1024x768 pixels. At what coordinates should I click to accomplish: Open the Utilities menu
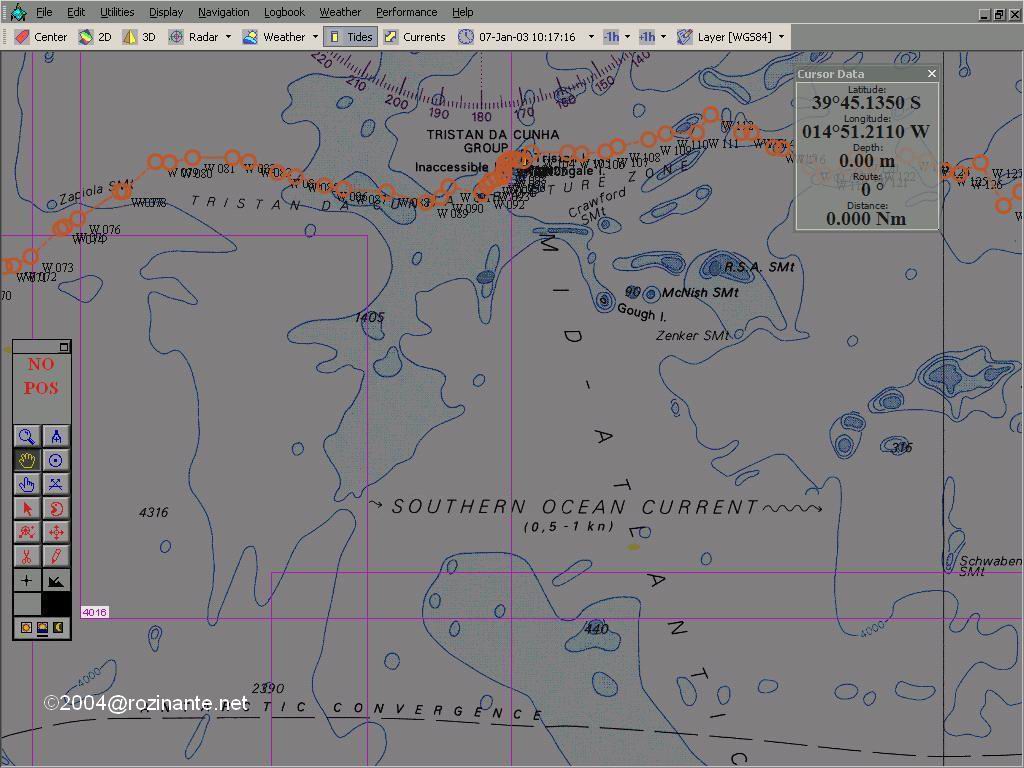117,12
